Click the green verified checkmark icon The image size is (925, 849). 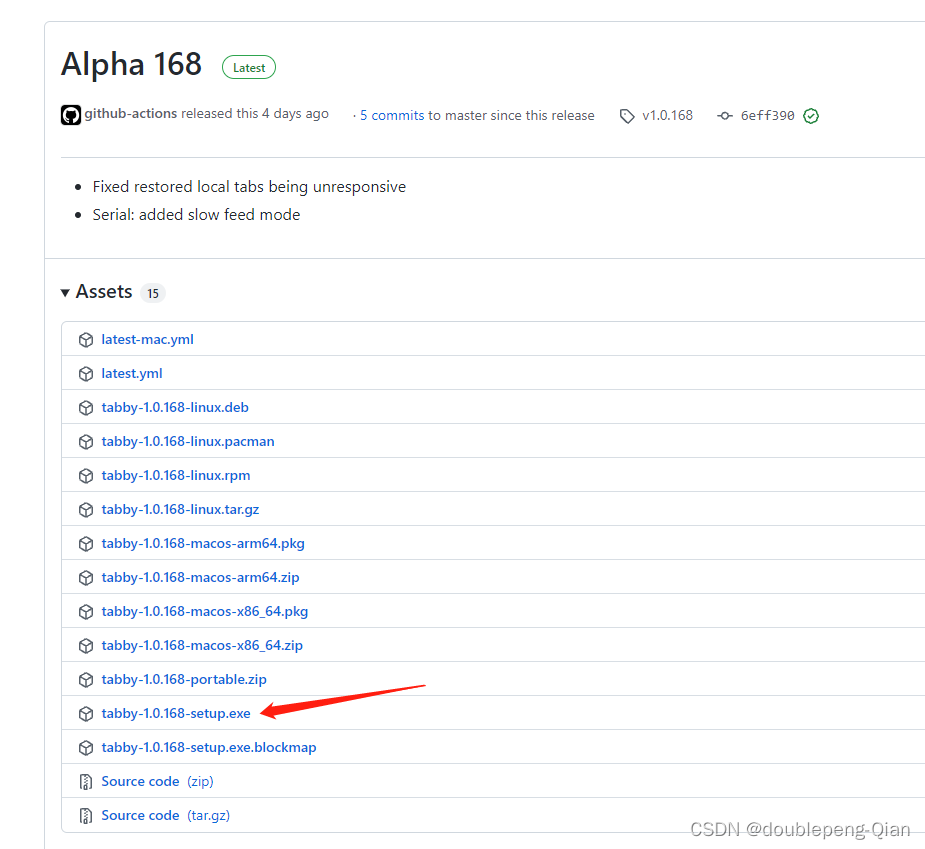(811, 116)
